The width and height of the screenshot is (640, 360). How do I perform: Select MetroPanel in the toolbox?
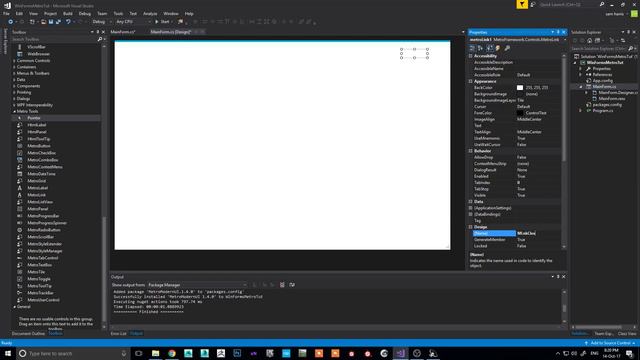point(38,209)
